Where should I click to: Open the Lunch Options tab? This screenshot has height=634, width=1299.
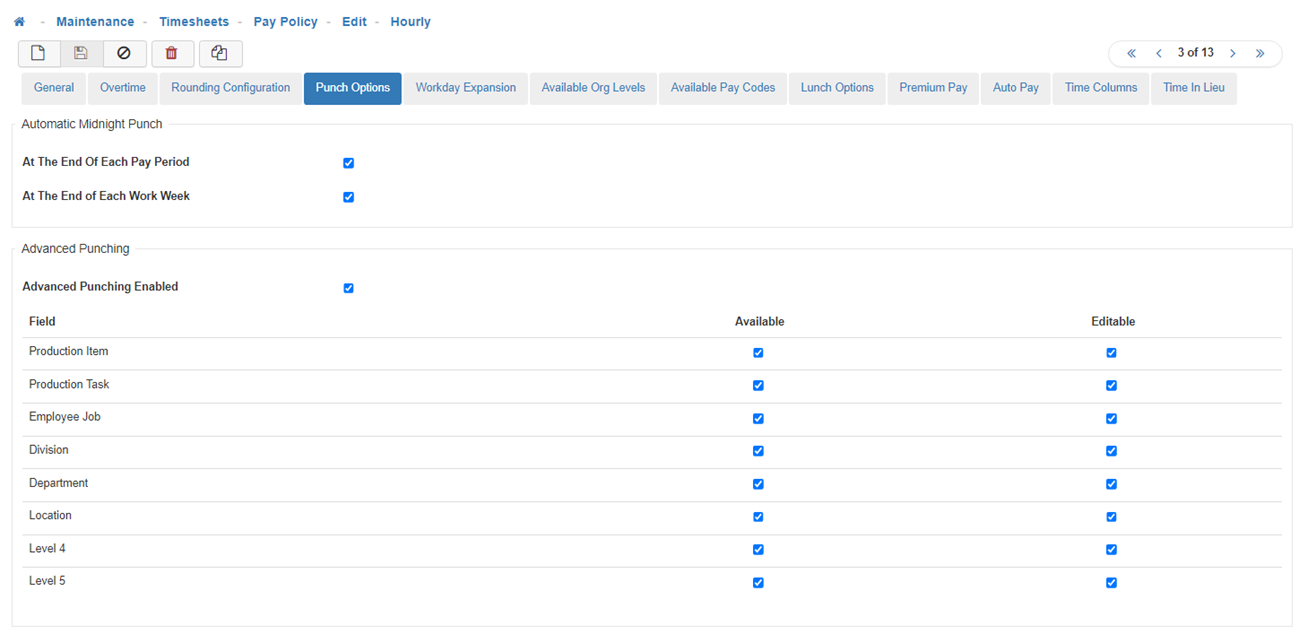pos(837,88)
